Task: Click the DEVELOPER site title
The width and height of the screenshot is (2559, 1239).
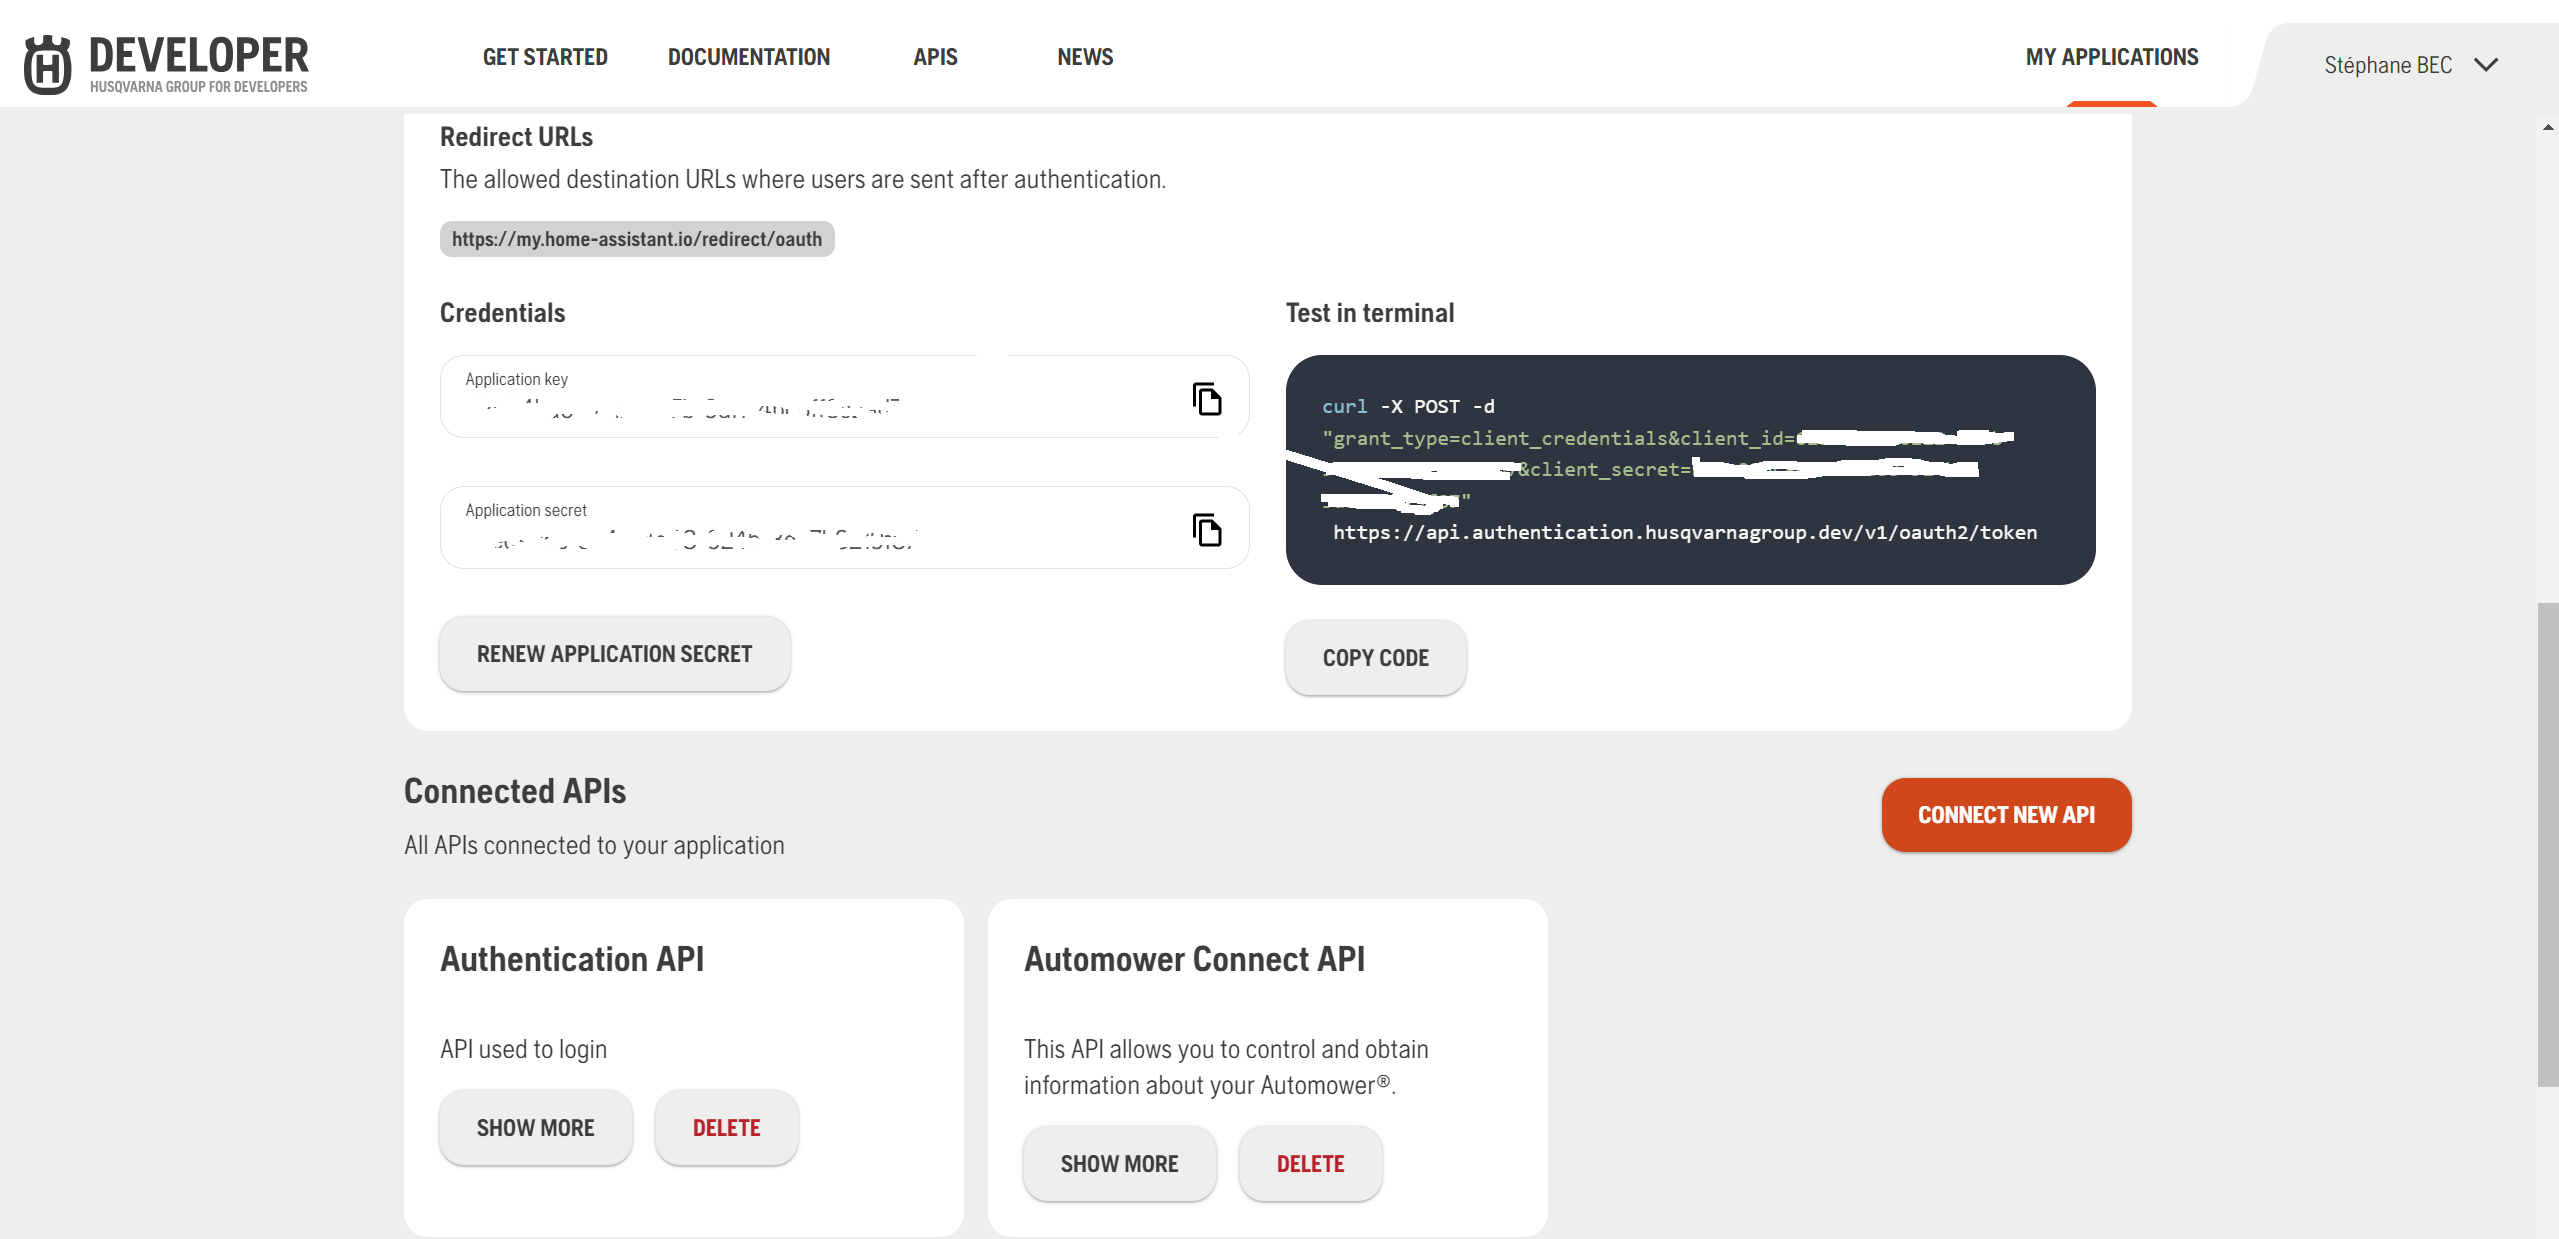Action: click(x=199, y=55)
